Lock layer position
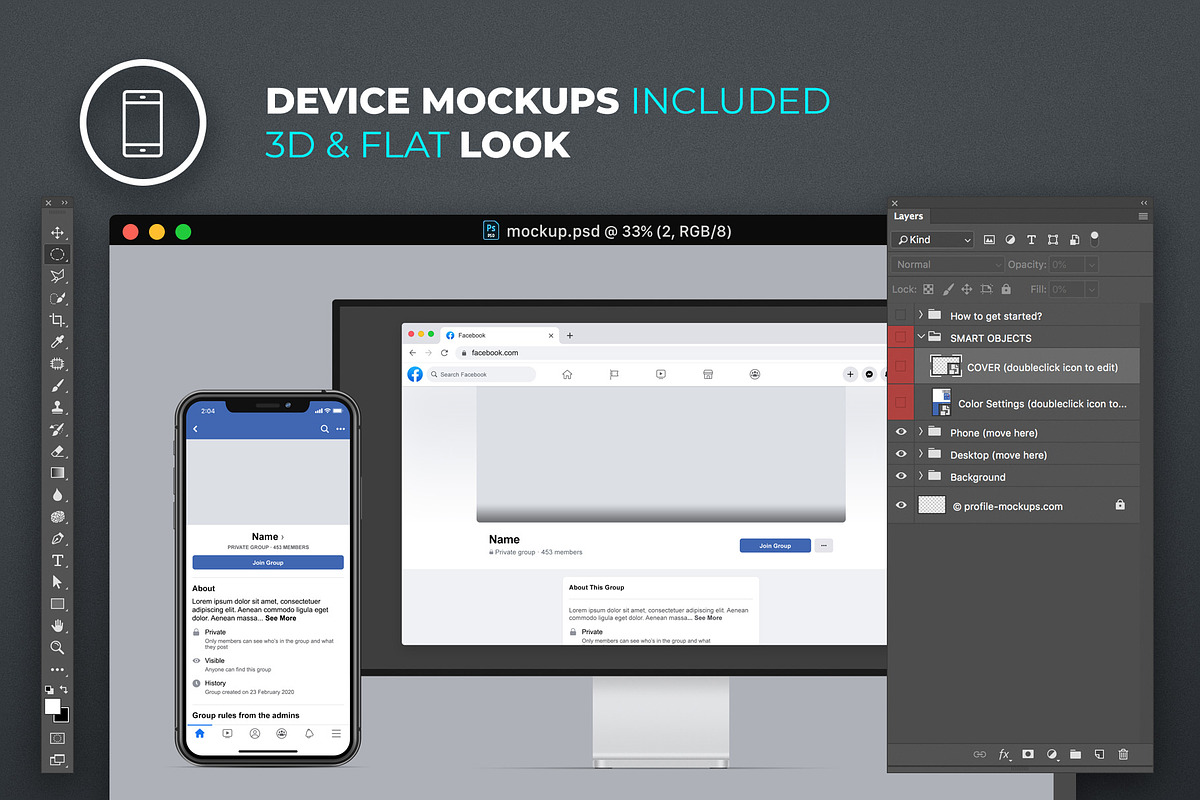The image size is (1200, 800). (x=967, y=289)
